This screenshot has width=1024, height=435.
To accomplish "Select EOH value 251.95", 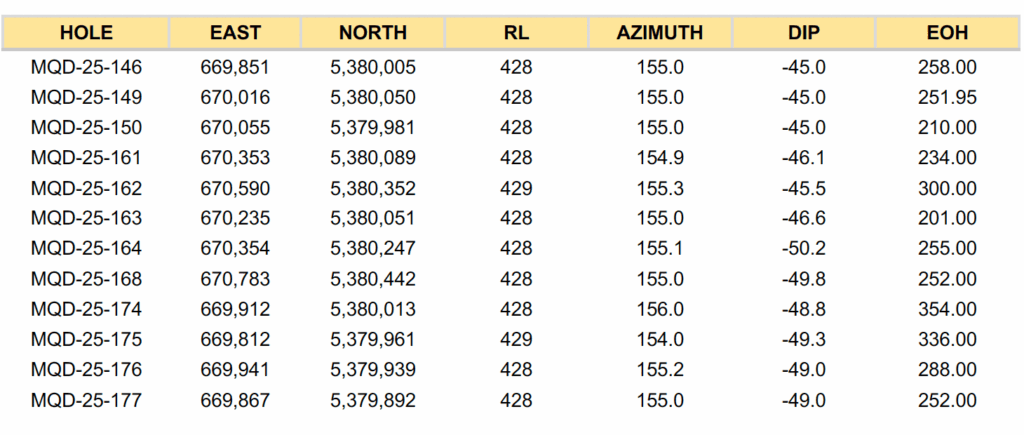I will click(948, 97).
